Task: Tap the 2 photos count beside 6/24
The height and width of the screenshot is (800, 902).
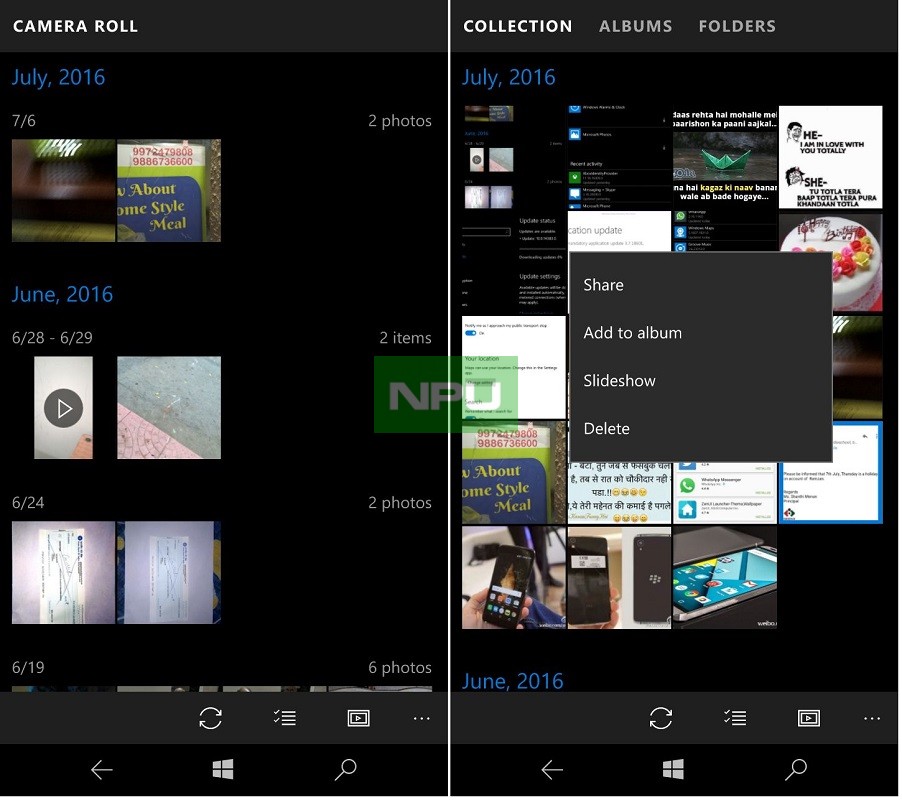Action: pyautogui.click(x=401, y=503)
